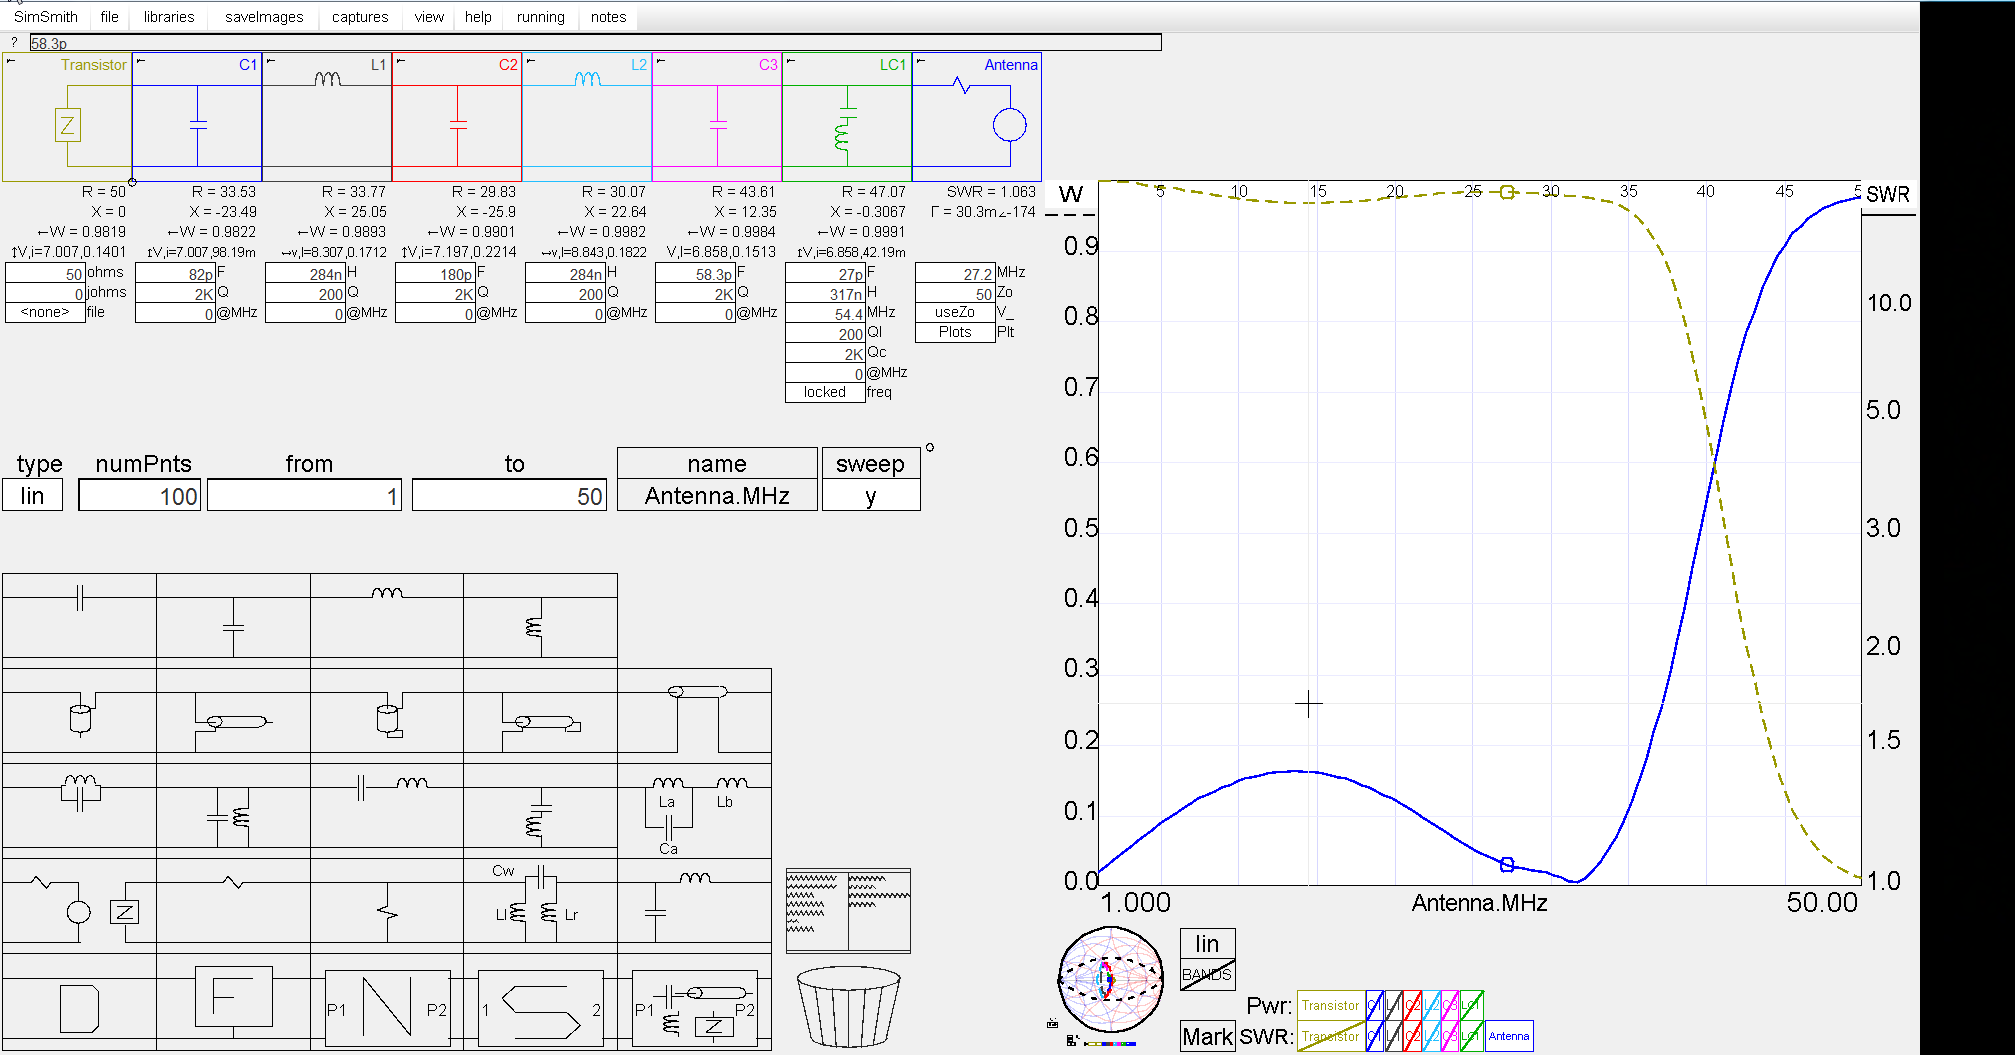Select the S-parameter block component
Image resolution: width=2015 pixels, height=1055 pixels.
540,1008
